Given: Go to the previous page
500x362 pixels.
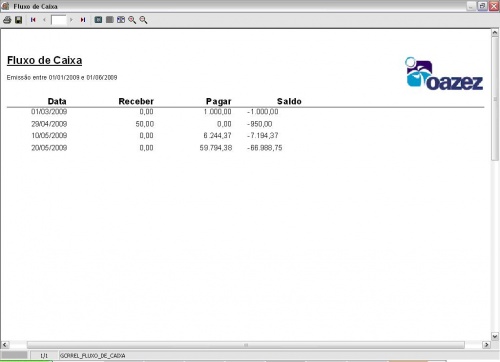Looking at the screenshot, I should click(x=44, y=20).
